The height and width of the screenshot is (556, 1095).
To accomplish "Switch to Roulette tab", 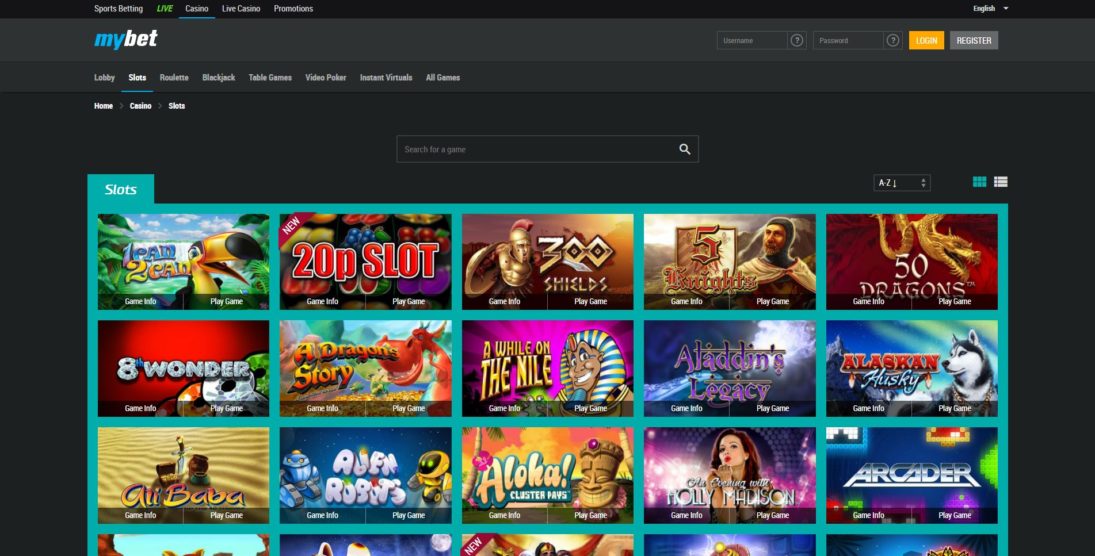I will [174, 78].
